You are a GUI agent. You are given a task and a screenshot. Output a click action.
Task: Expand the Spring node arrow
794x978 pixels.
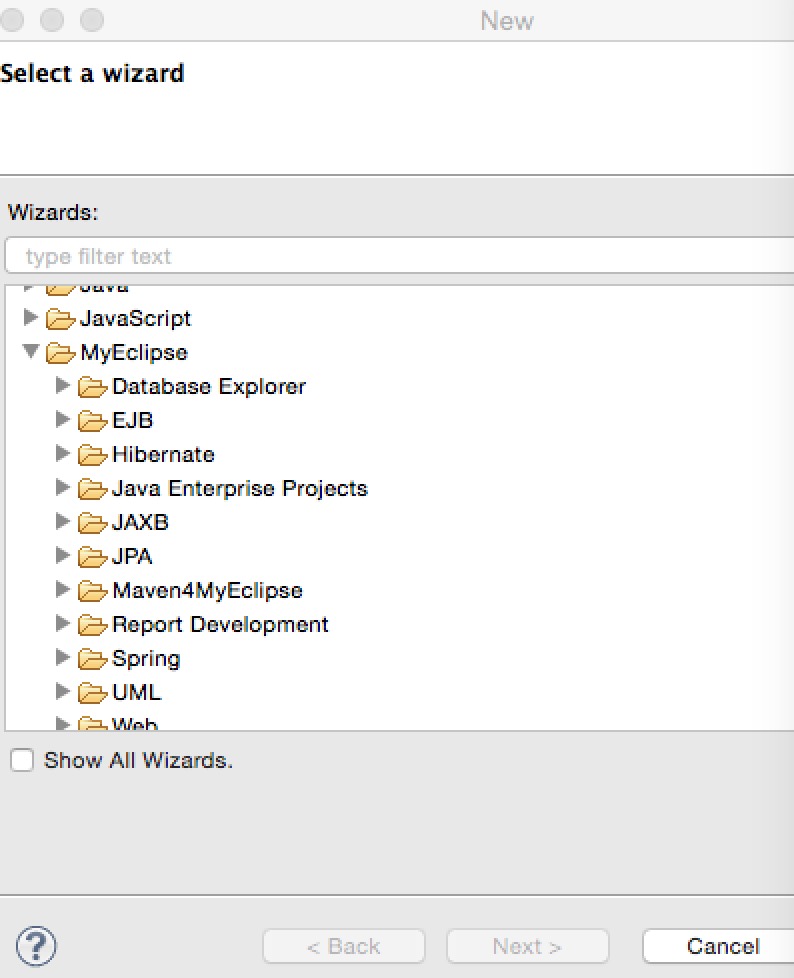[62, 657]
